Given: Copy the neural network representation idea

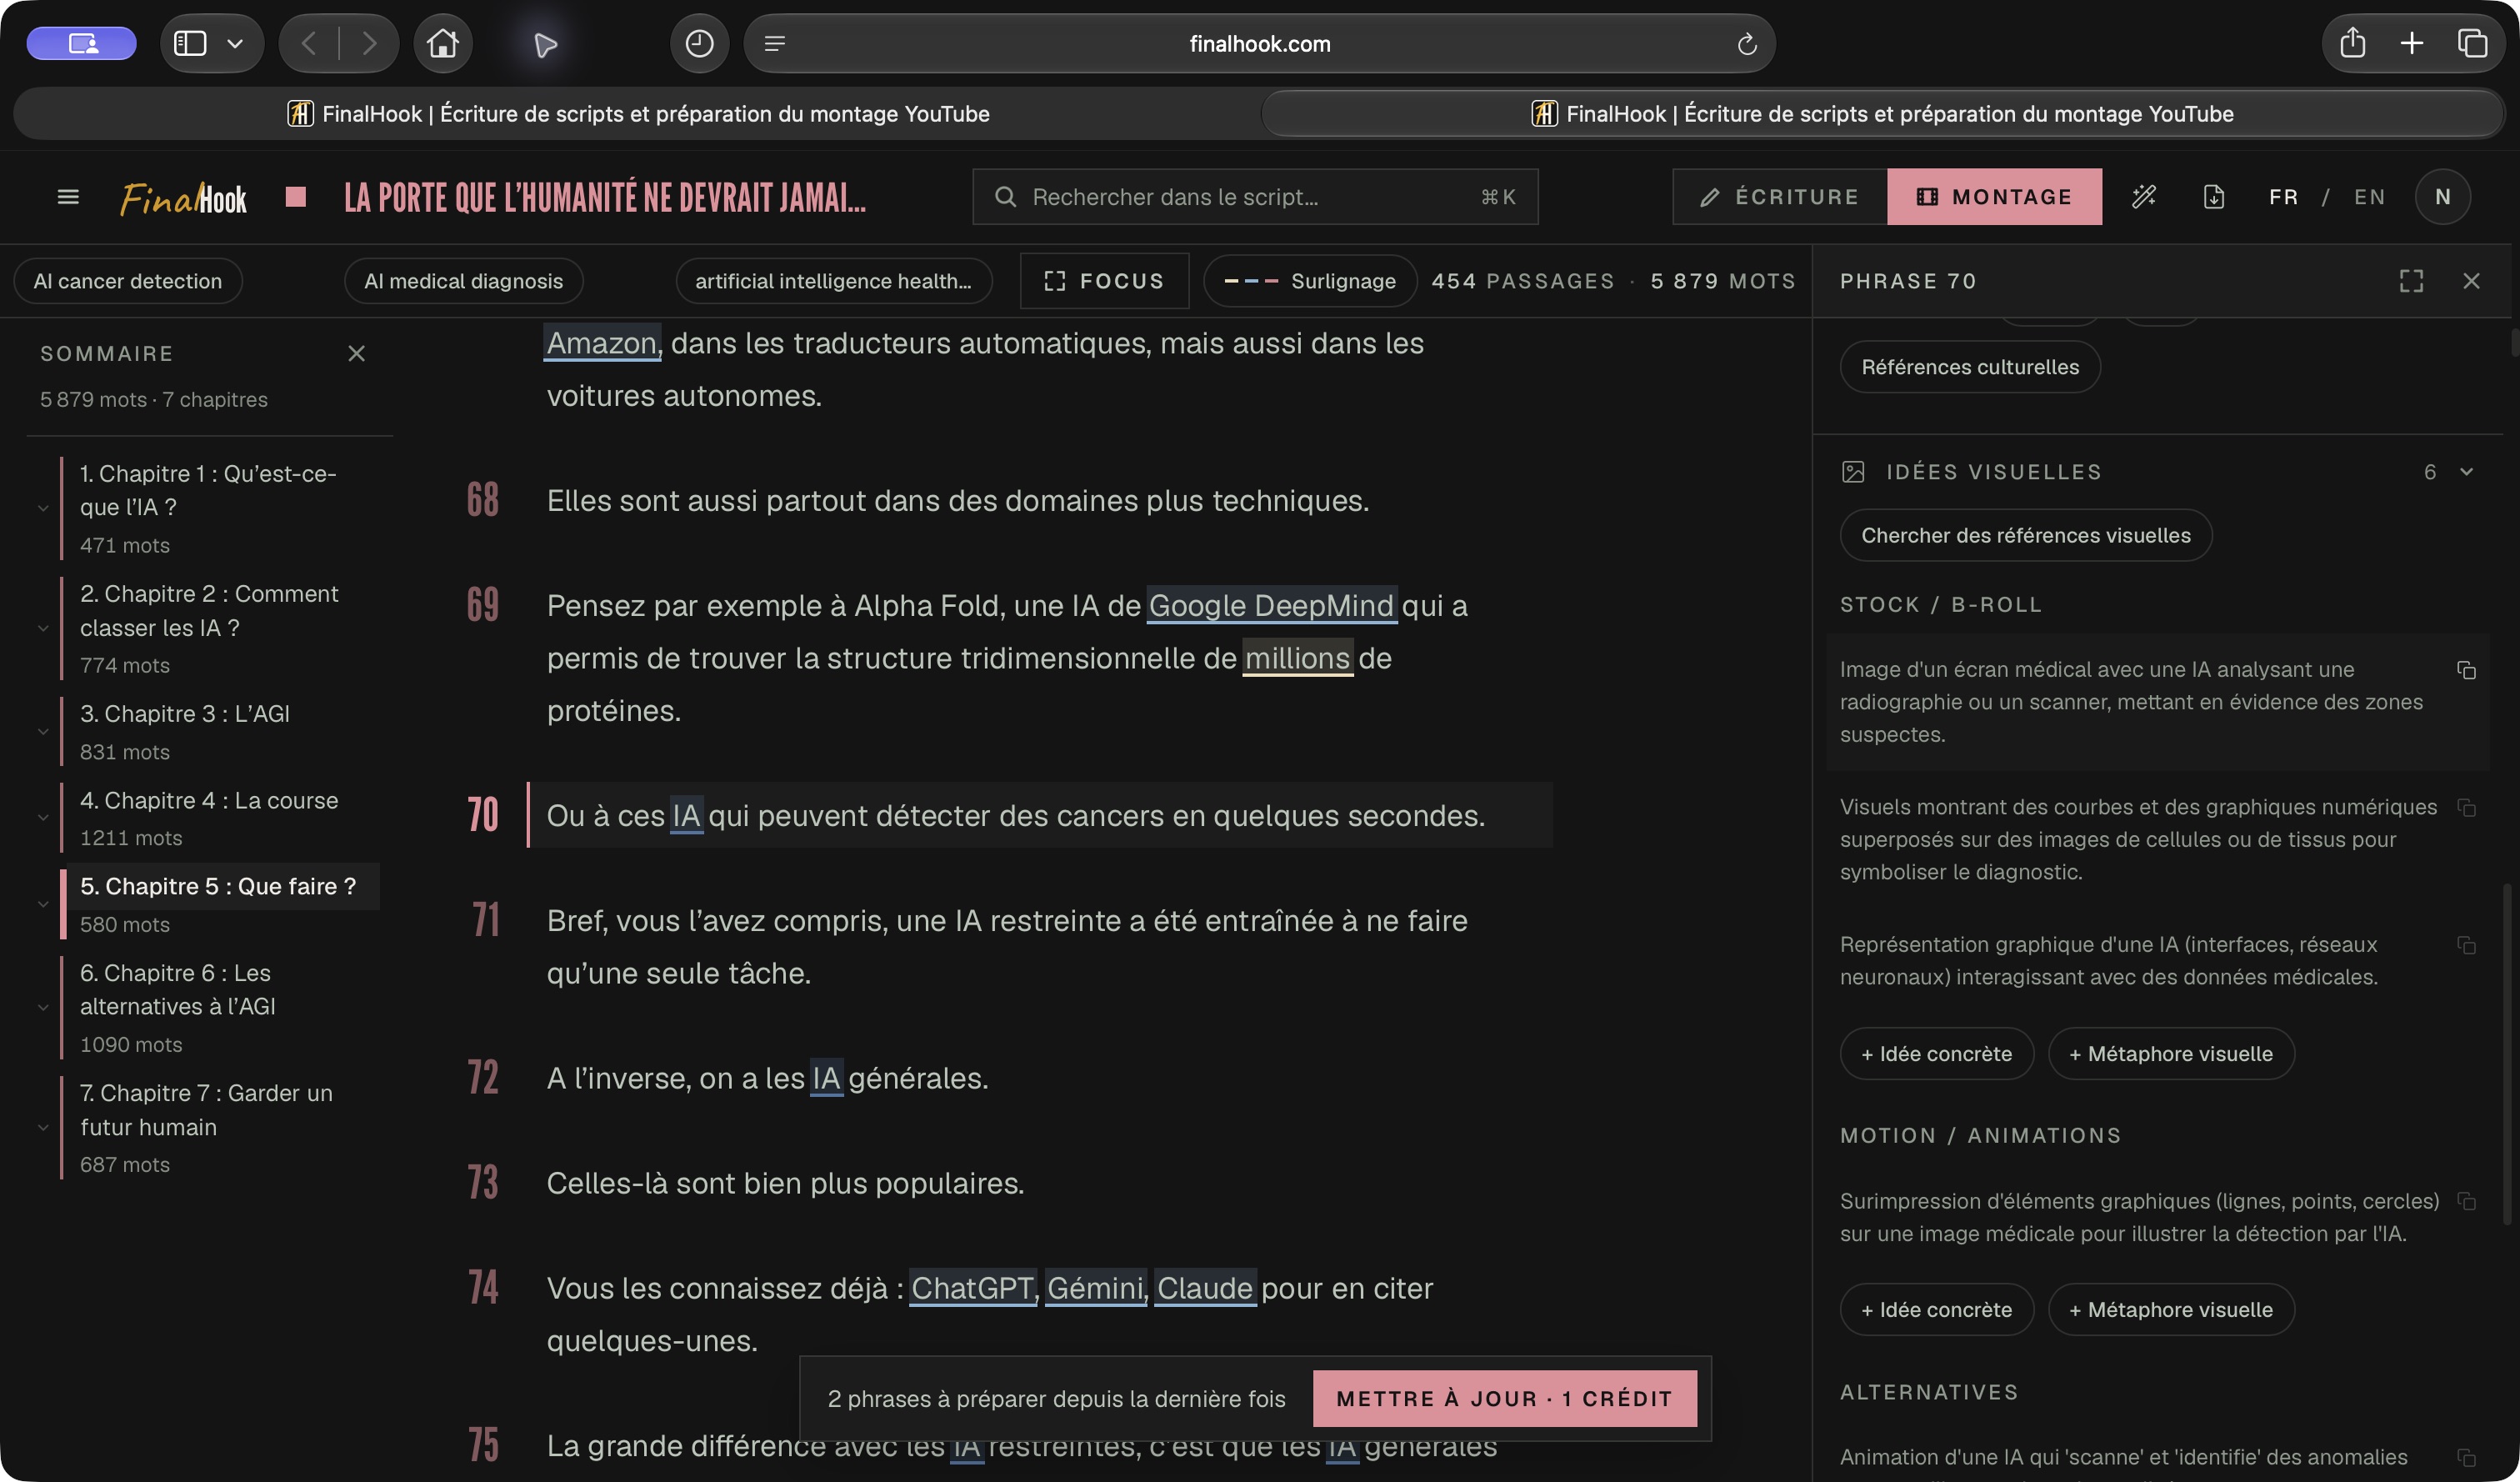Looking at the screenshot, I should [2467, 945].
